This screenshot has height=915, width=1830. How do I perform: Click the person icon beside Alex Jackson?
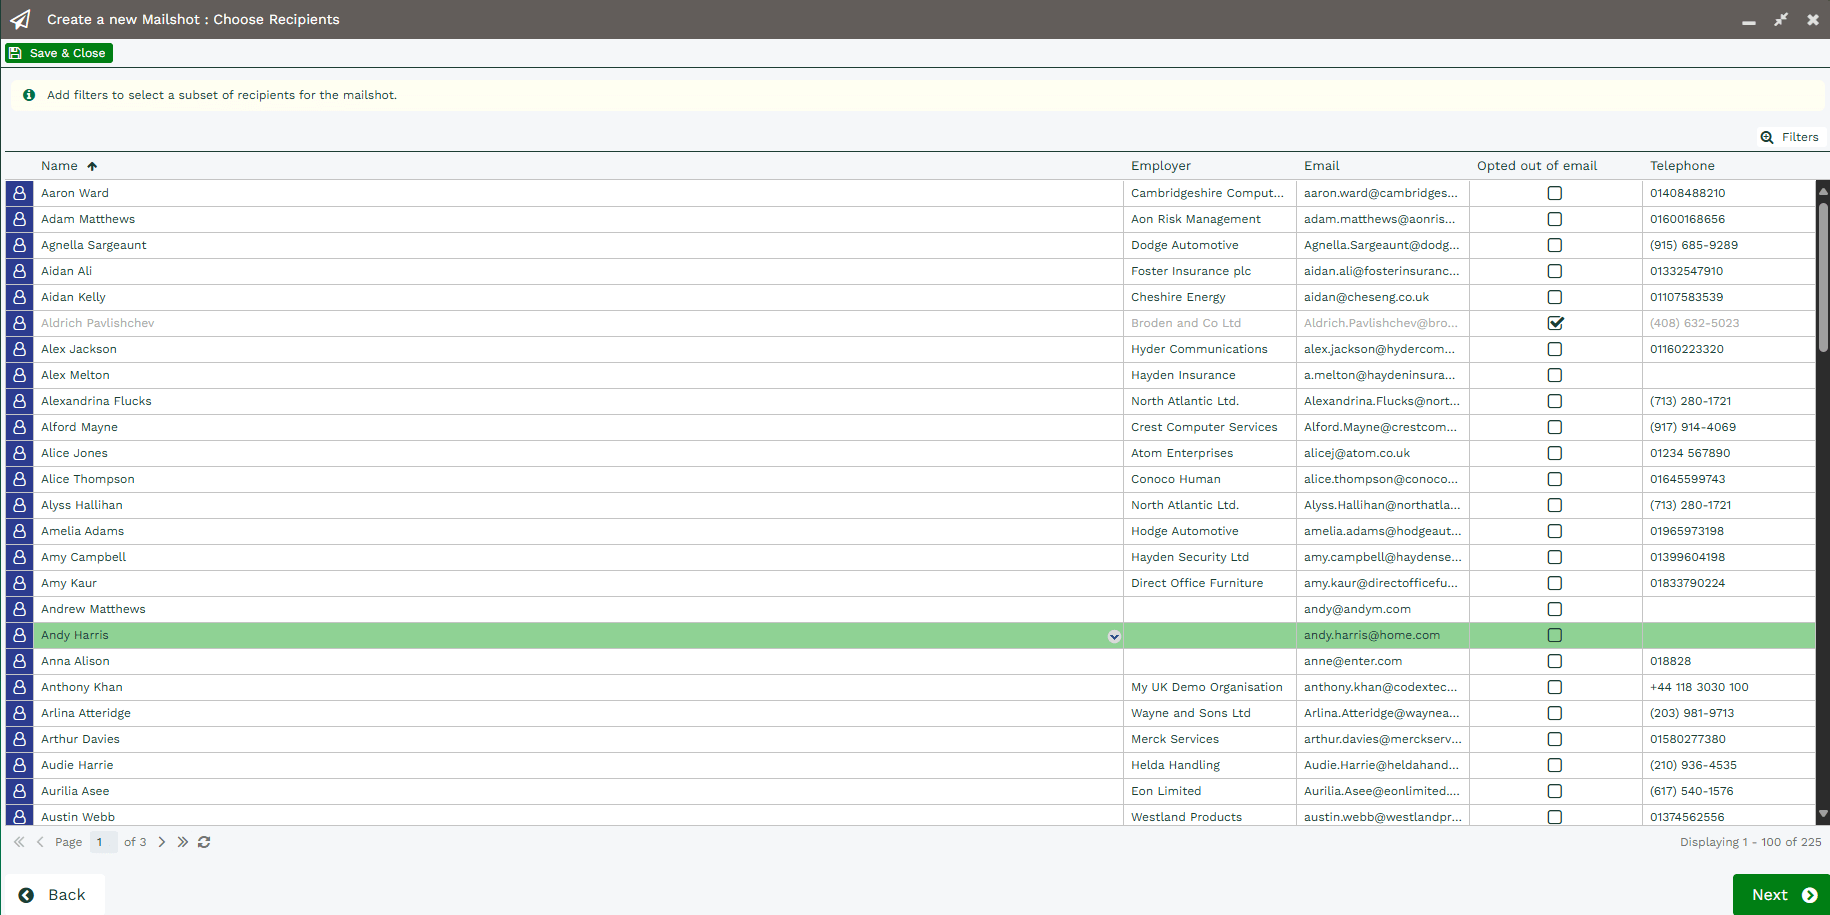pos(19,349)
